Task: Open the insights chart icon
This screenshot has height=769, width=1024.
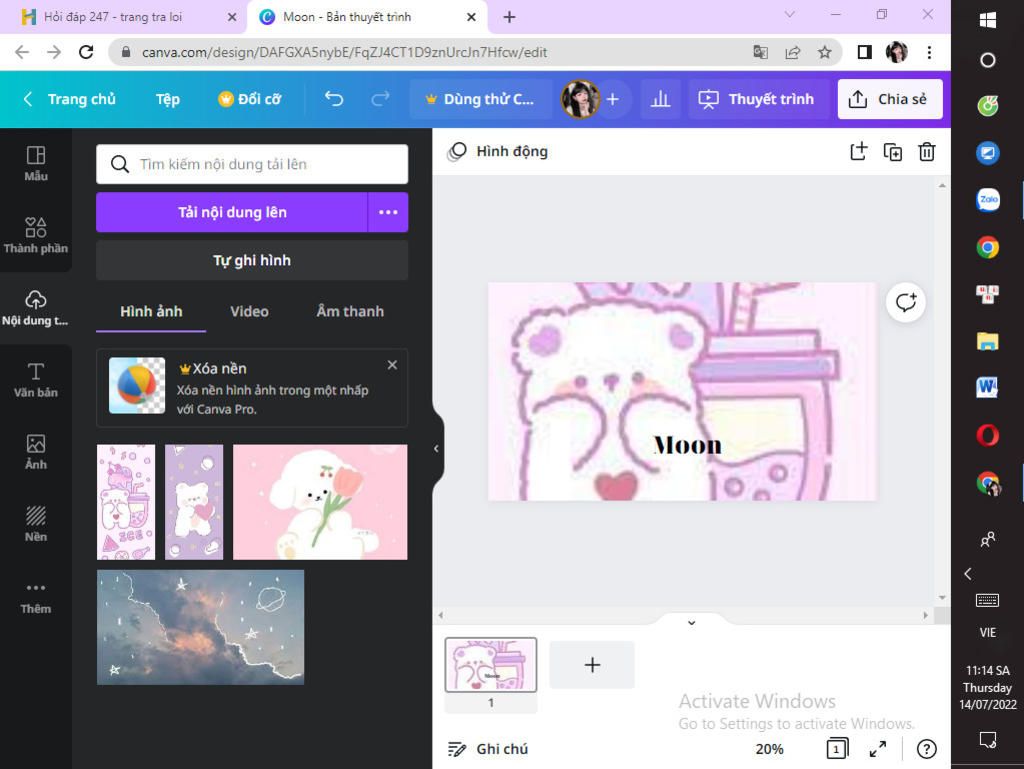Action: click(660, 99)
